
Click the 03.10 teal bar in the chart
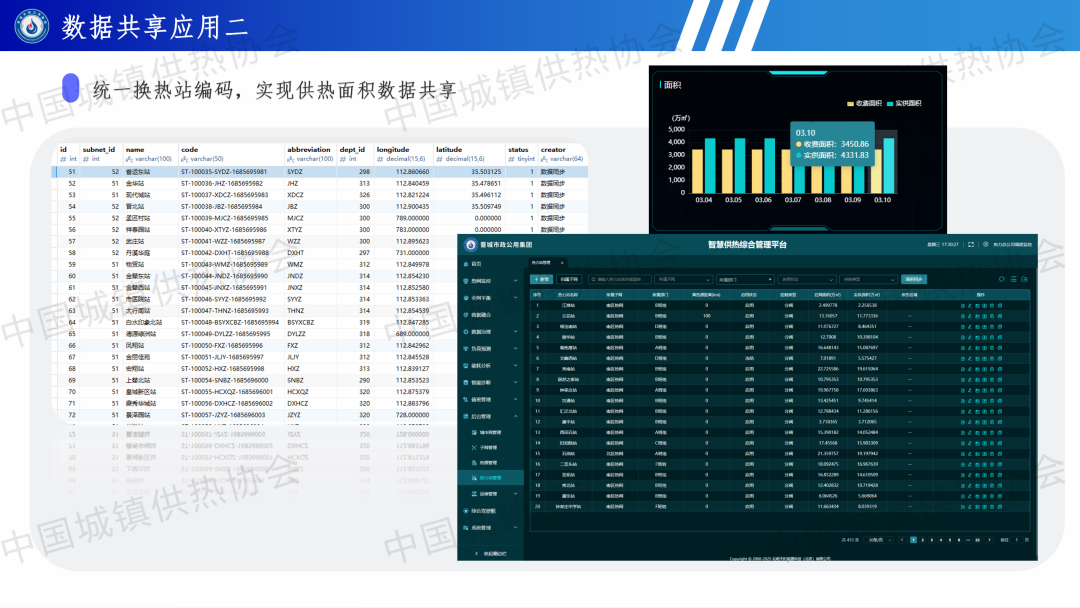[x=888, y=165]
